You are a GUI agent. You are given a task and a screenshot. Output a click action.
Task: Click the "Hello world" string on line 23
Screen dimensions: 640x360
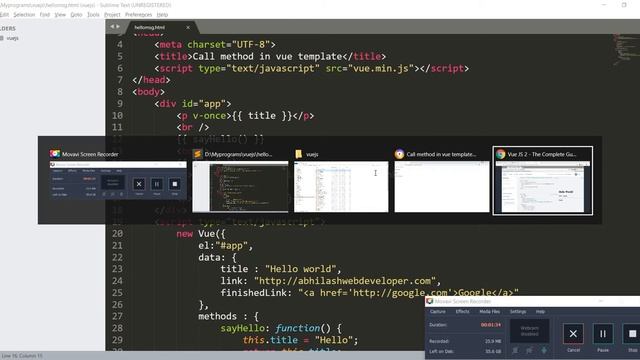click(300, 269)
